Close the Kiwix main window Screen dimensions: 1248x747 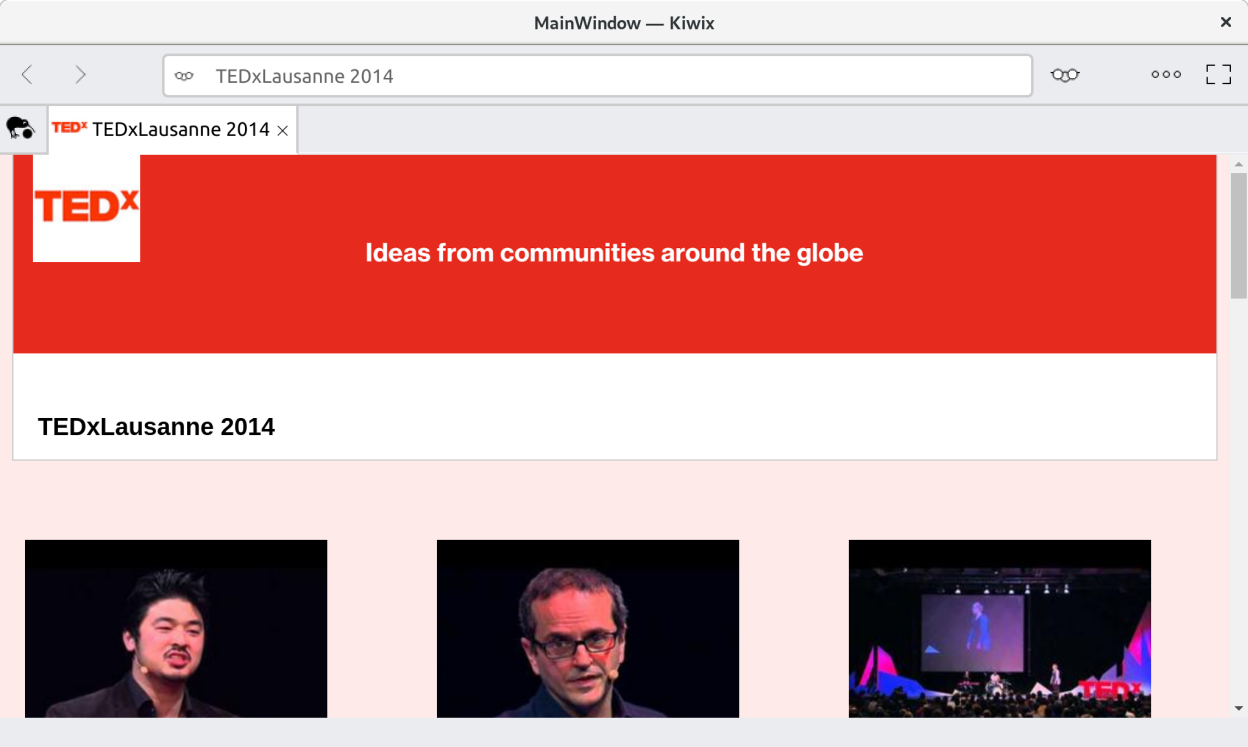(x=1225, y=22)
